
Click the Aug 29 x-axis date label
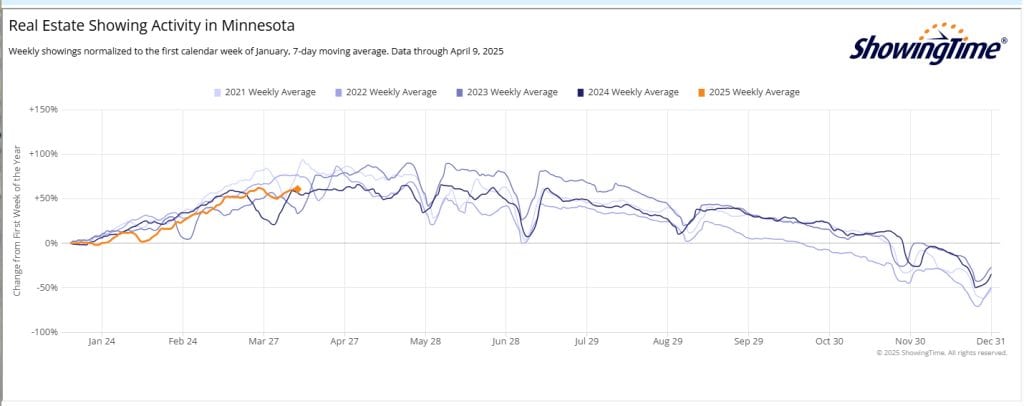point(668,342)
